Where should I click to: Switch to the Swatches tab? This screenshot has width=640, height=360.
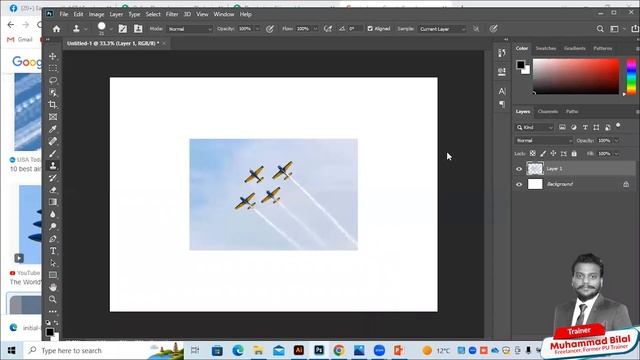[546, 48]
